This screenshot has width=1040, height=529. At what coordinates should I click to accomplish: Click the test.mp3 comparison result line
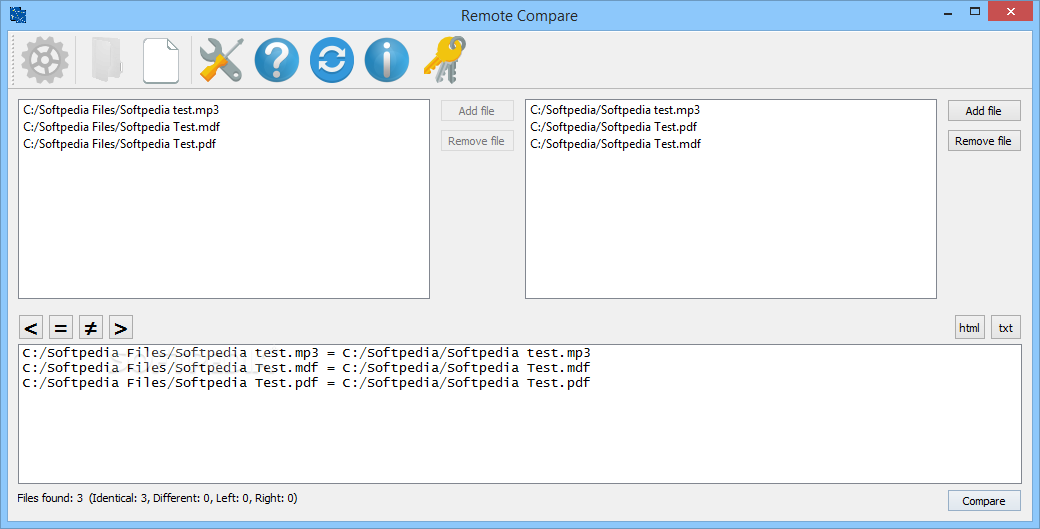tap(306, 353)
